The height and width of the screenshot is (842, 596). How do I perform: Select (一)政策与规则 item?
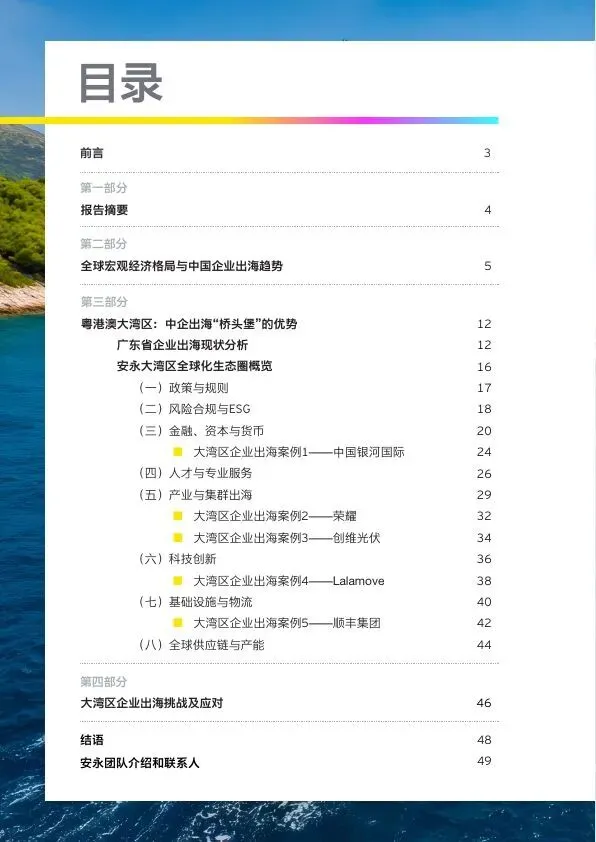click(x=184, y=388)
